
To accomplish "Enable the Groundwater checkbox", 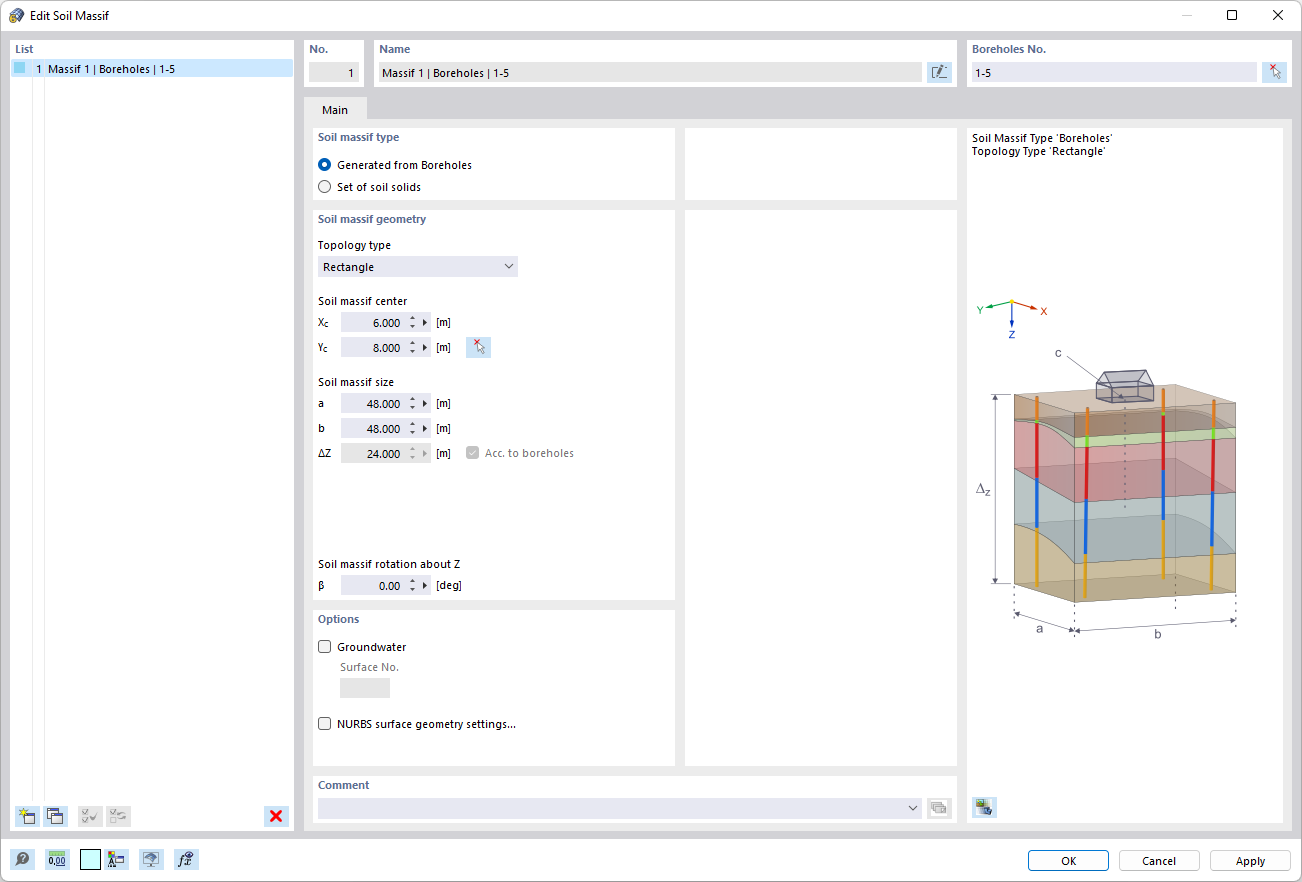I will 324,647.
